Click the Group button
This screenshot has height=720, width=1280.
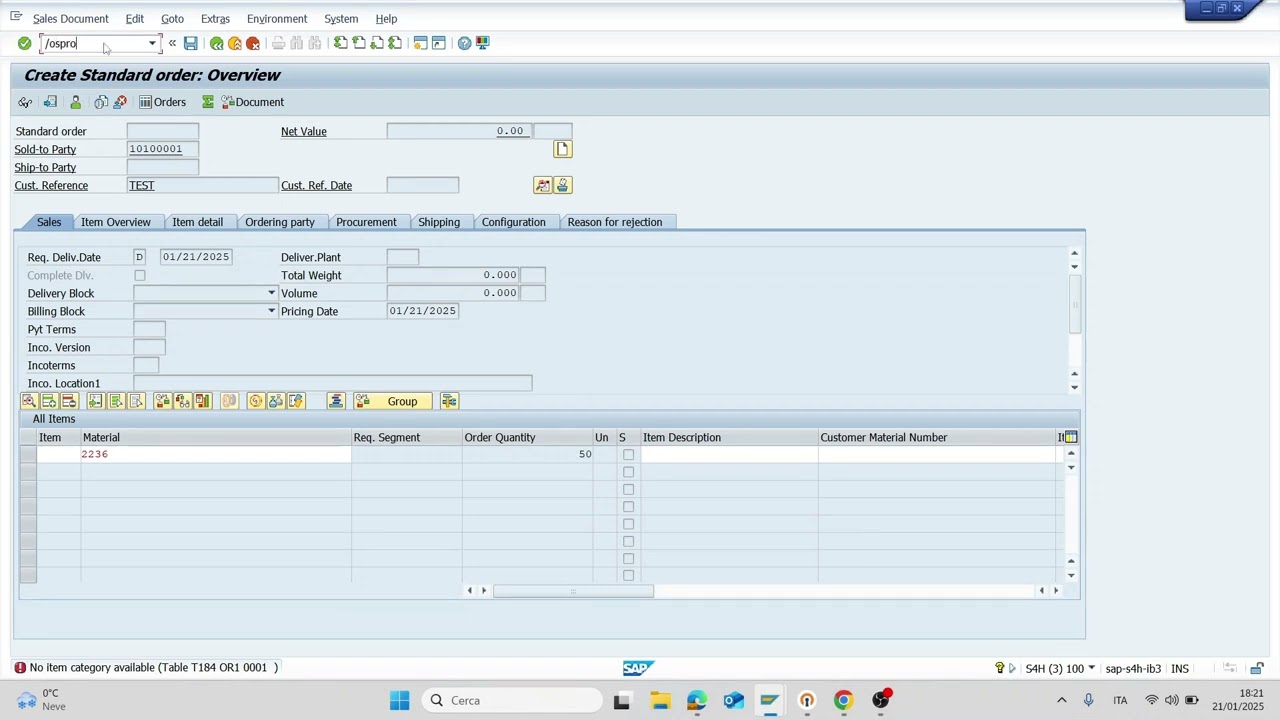392,401
